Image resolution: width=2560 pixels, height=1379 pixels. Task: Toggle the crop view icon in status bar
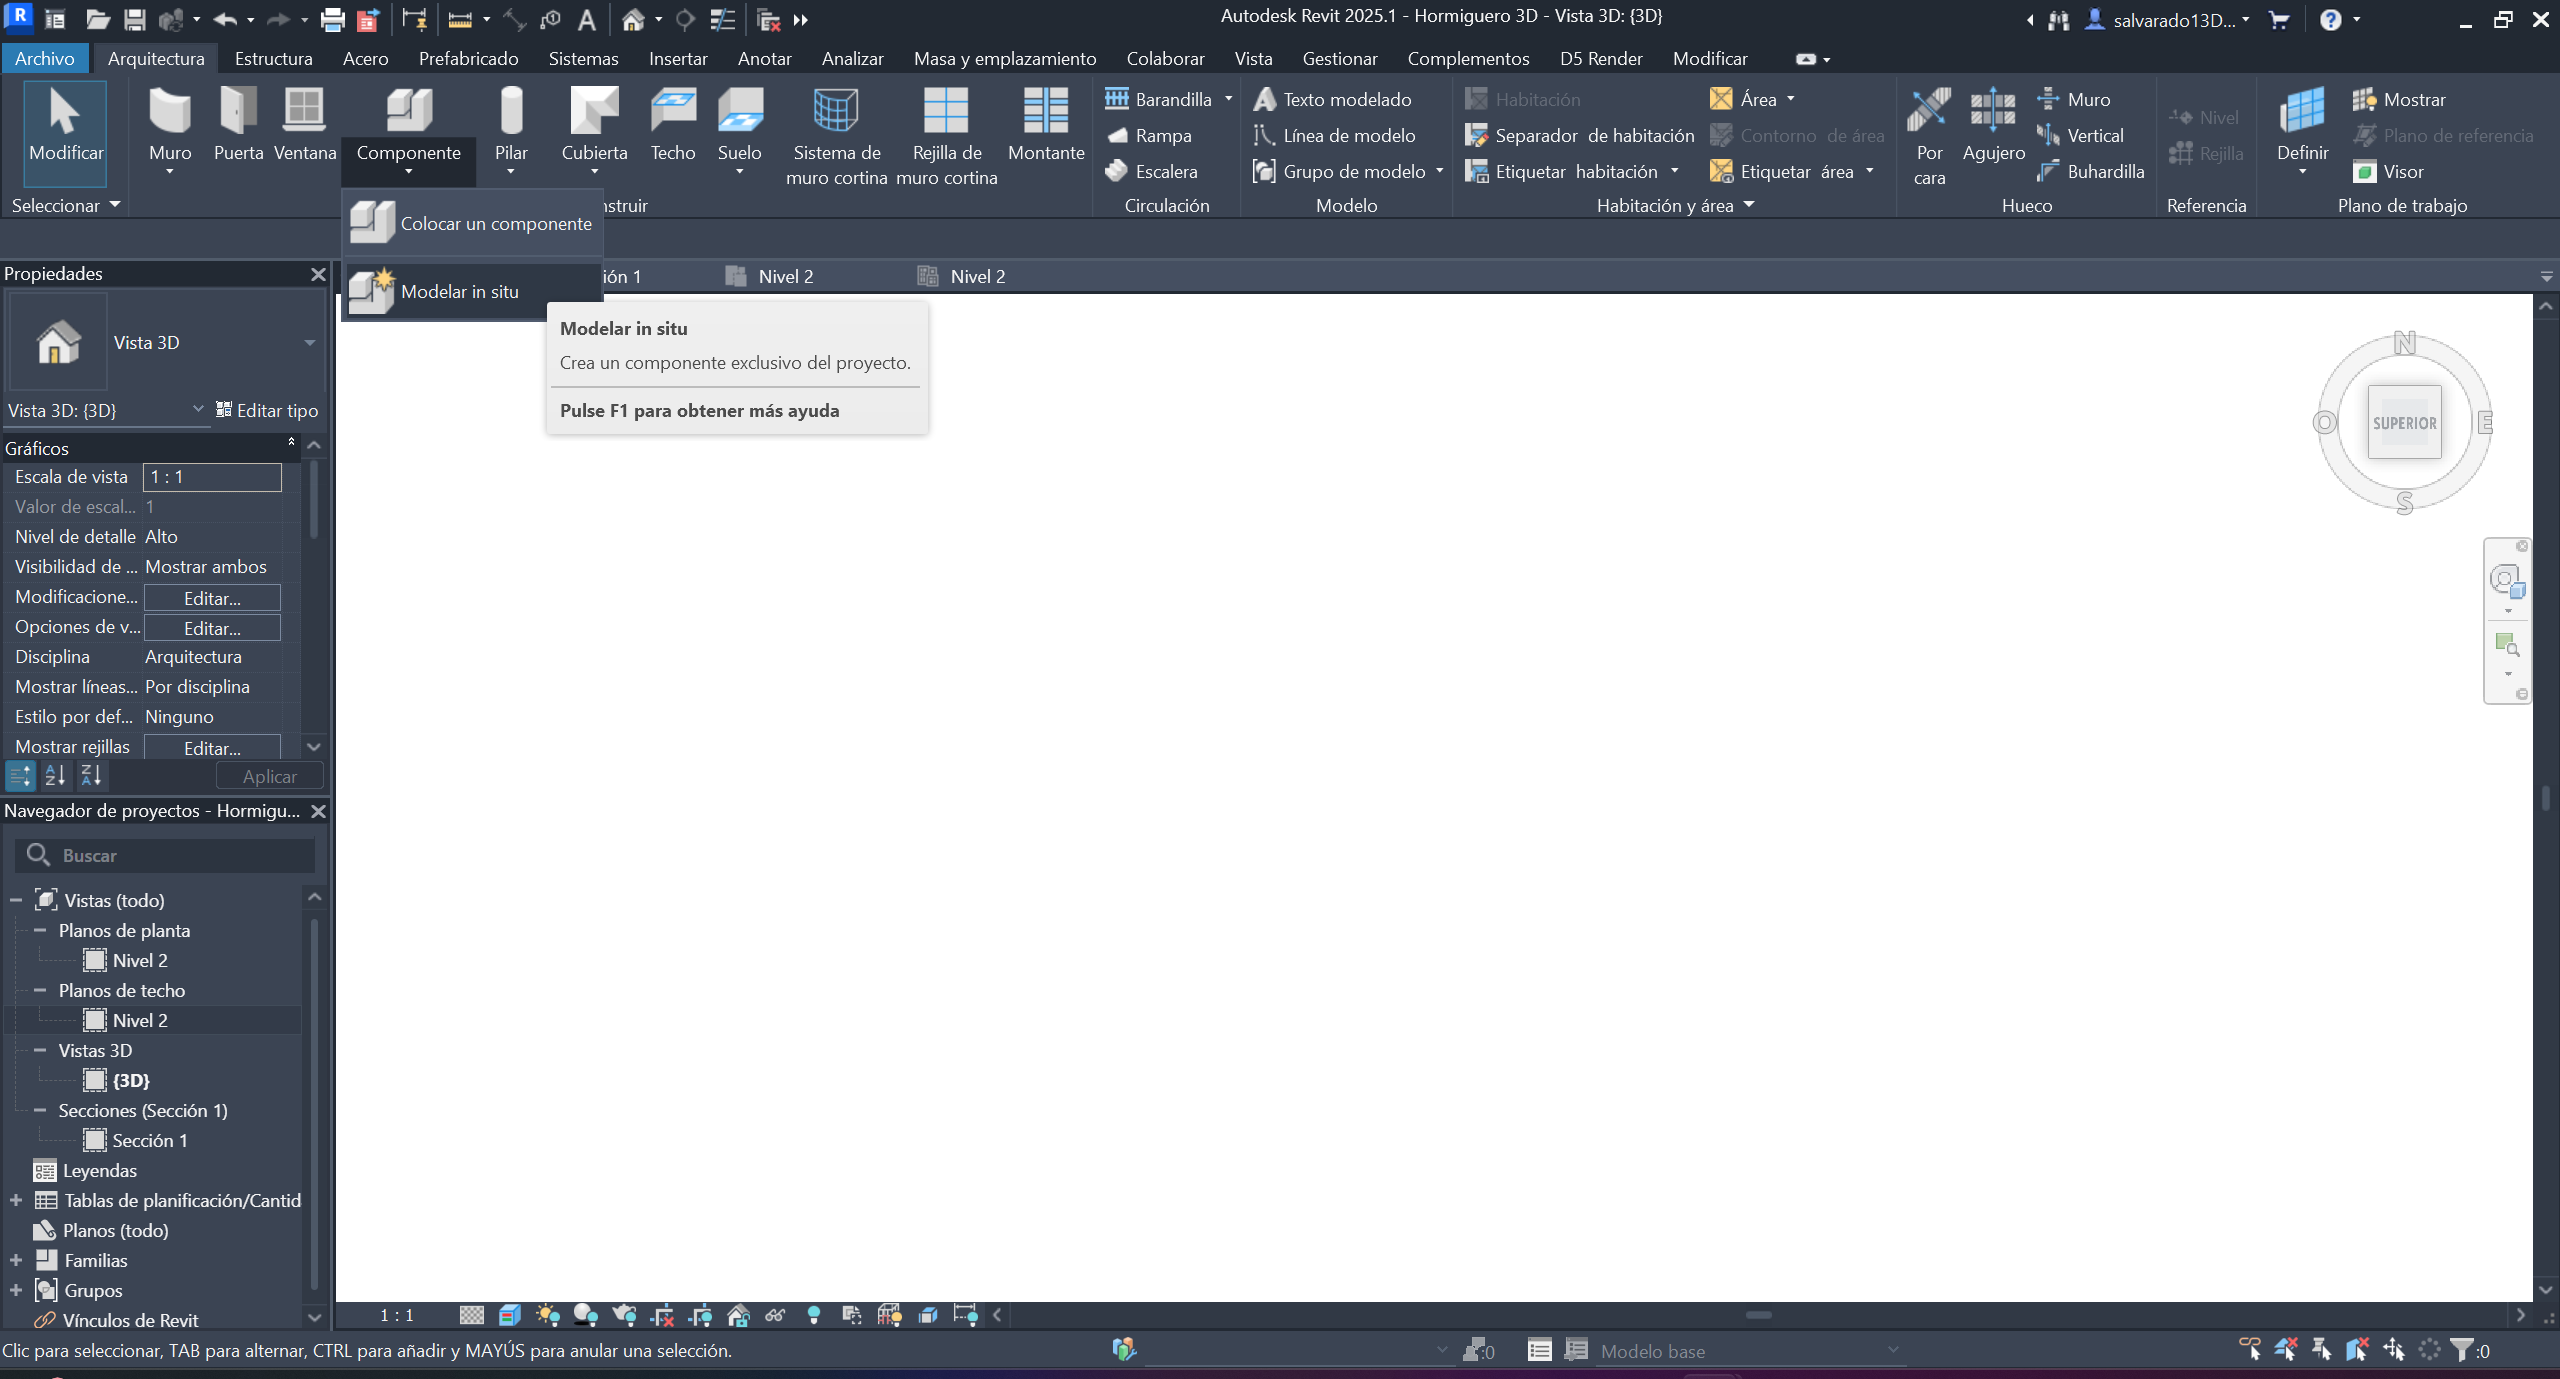pos(661,1315)
